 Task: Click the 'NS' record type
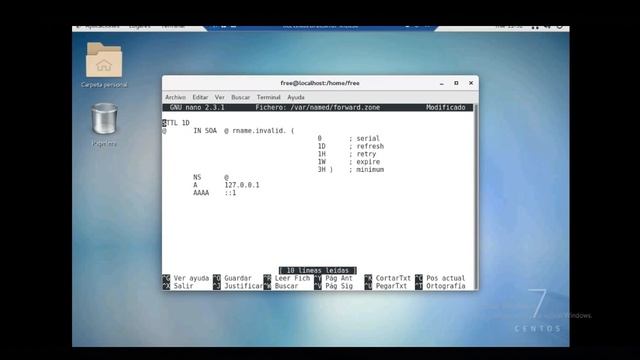pyautogui.click(x=197, y=177)
